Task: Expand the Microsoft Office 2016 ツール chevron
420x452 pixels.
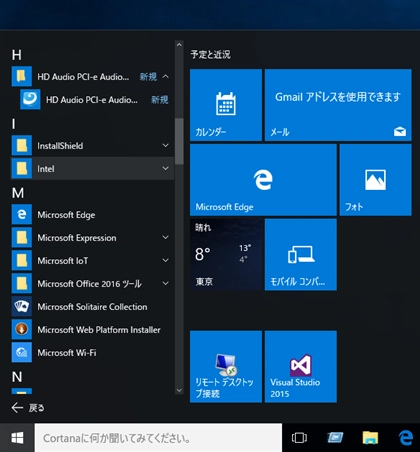Action: (165, 283)
